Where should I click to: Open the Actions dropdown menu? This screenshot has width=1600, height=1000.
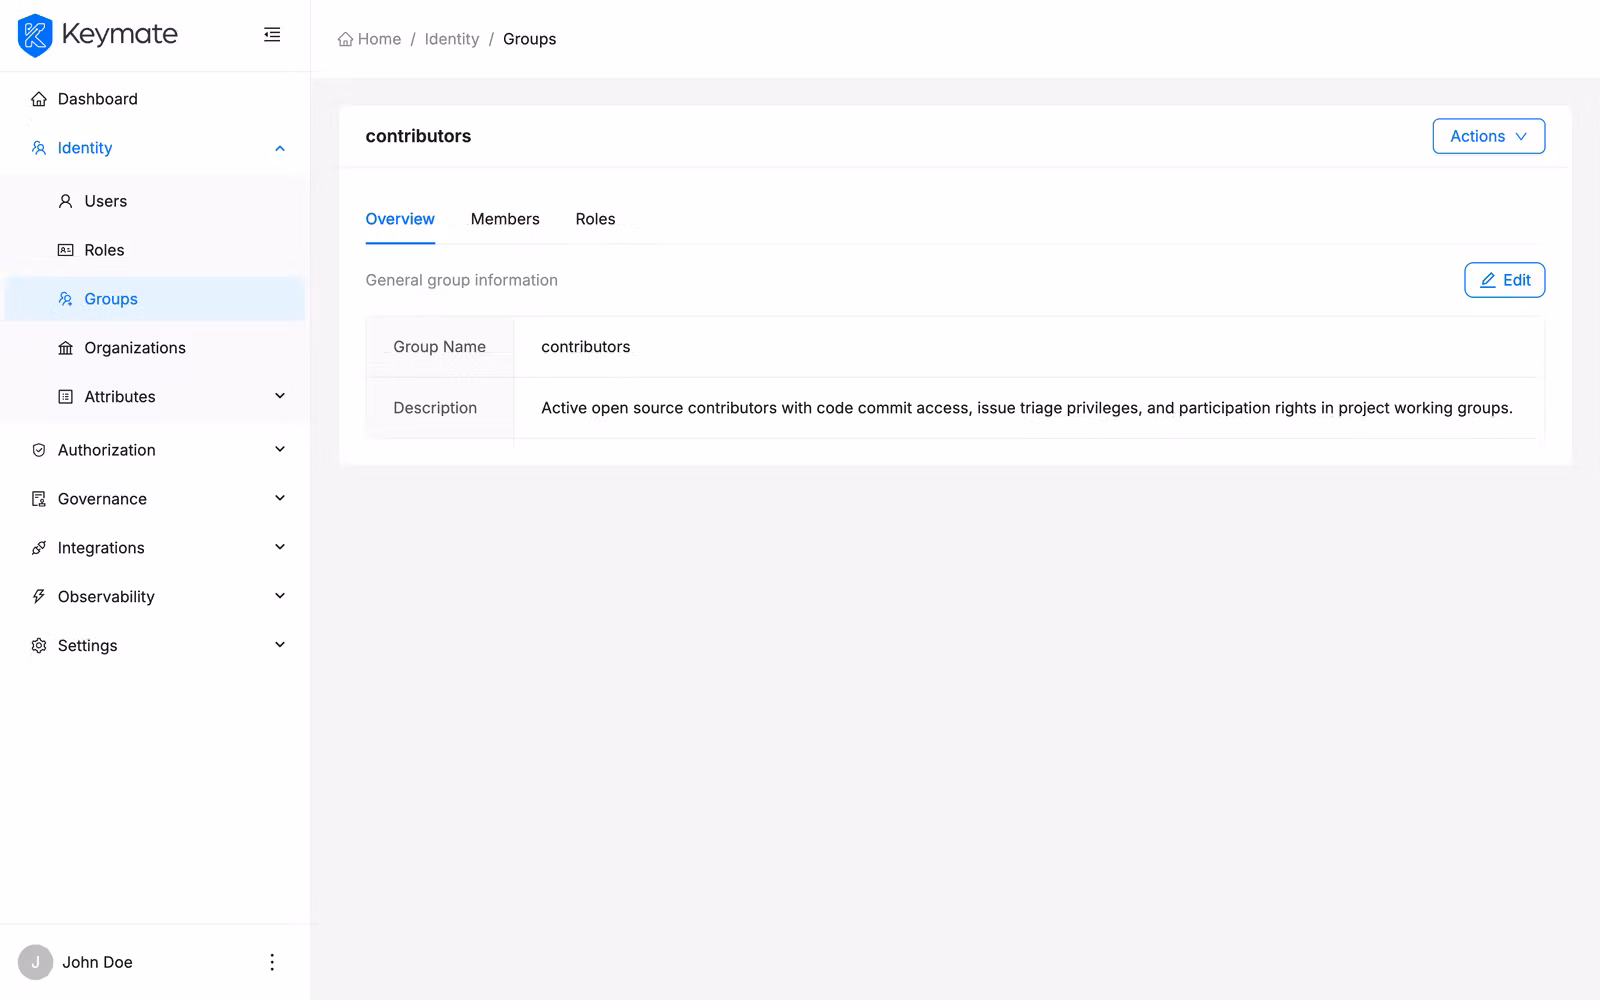point(1488,136)
